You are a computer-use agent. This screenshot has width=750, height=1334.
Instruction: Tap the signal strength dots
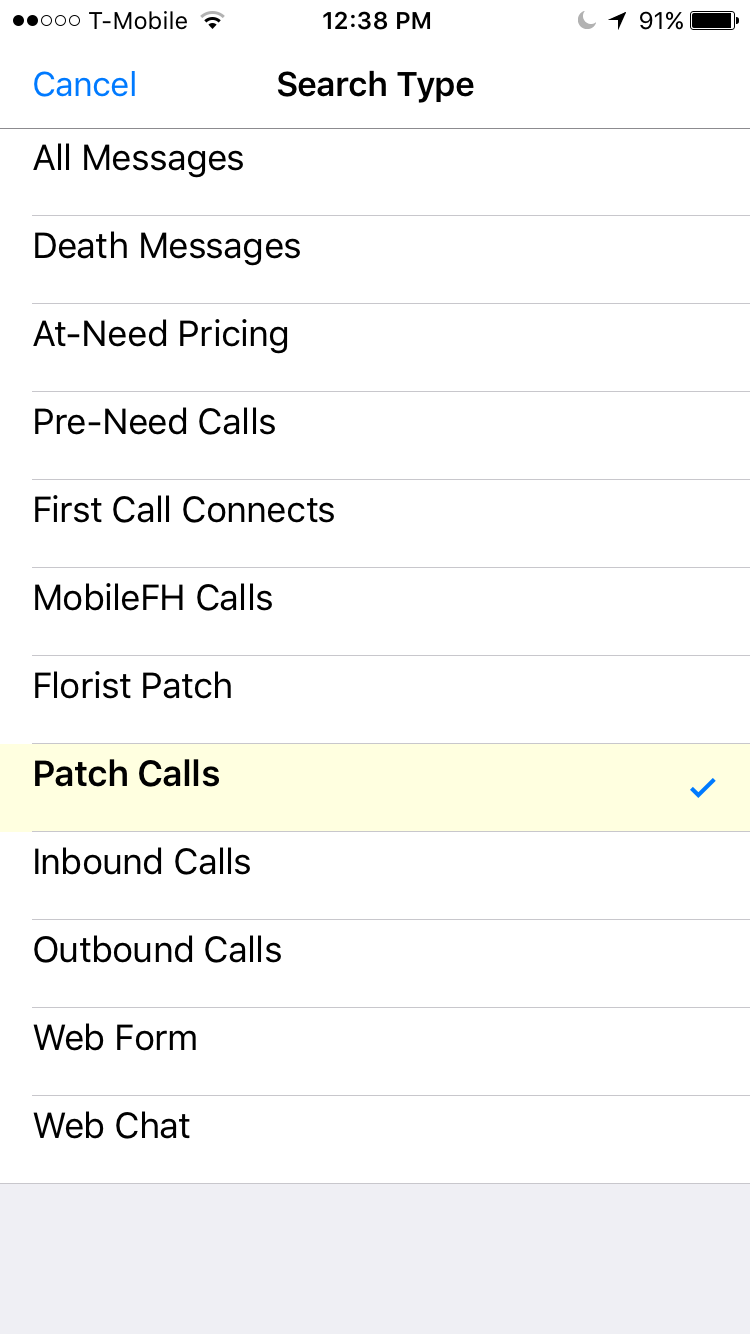click(x=46, y=21)
